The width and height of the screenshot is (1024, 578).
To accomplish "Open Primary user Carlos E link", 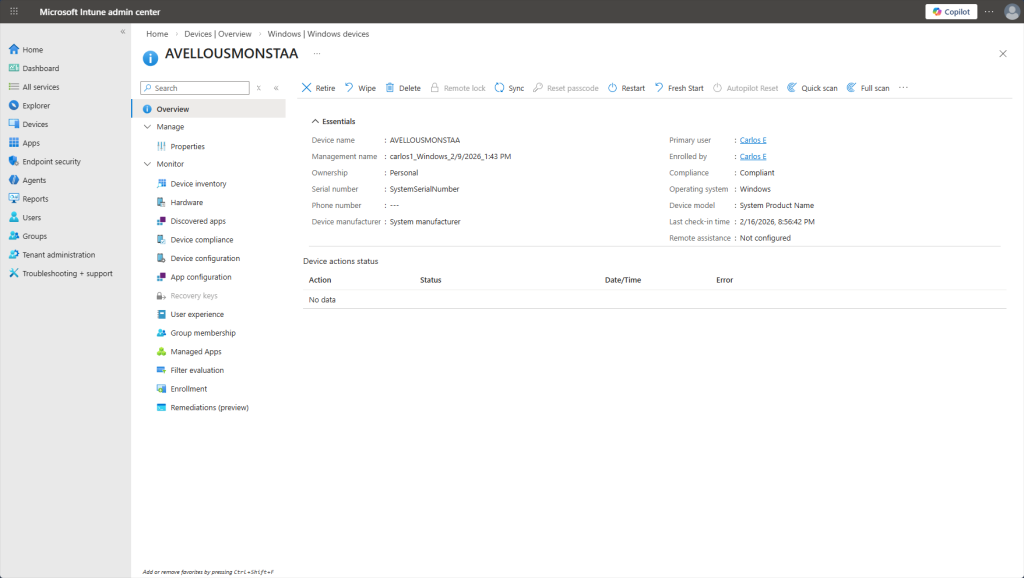I will click(752, 140).
